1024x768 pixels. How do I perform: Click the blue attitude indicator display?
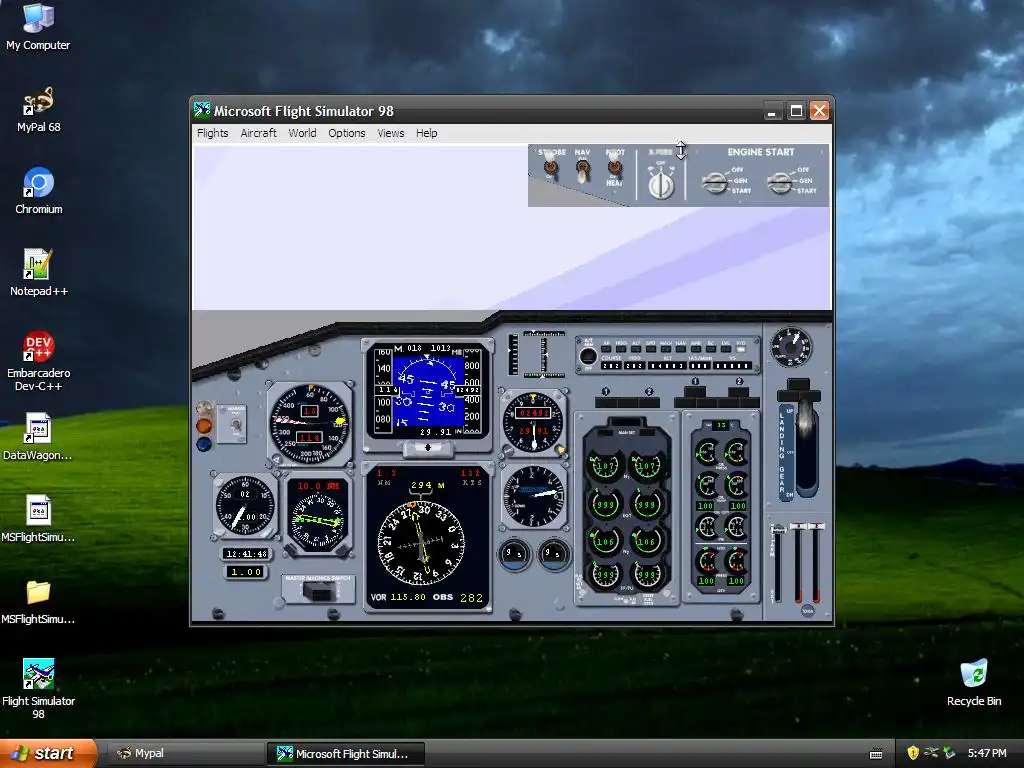coord(428,392)
